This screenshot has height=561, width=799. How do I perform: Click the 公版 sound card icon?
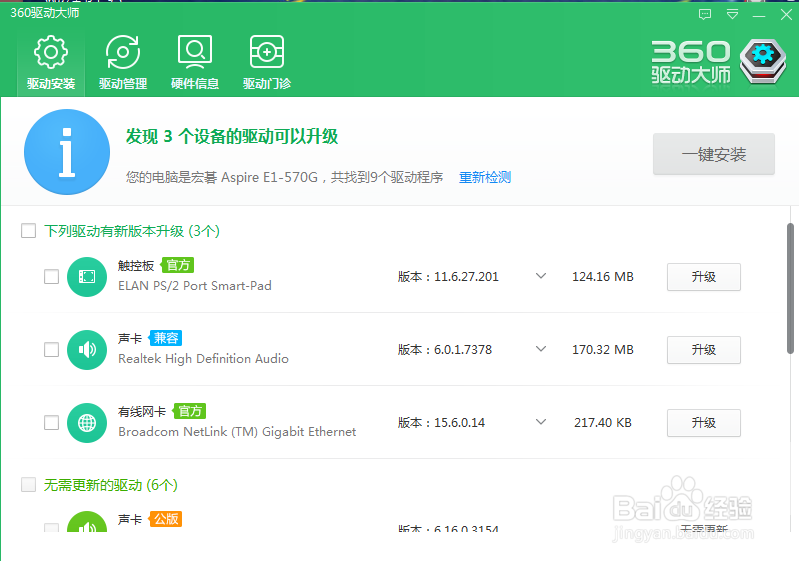pyautogui.click(x=87, y=522)
